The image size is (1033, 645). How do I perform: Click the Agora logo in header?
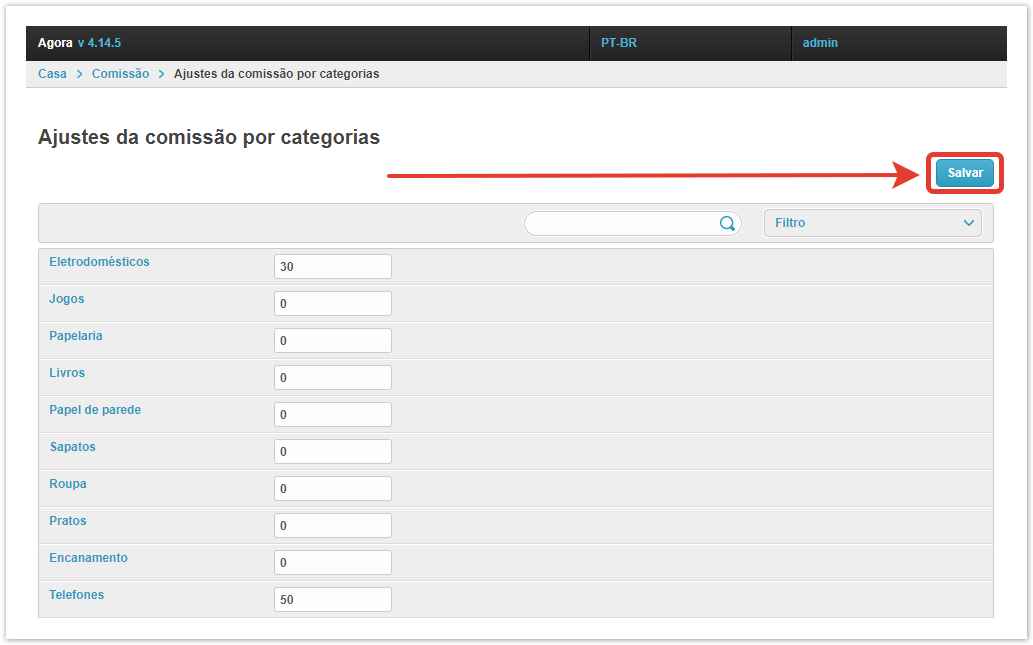(x=55, y=43)
